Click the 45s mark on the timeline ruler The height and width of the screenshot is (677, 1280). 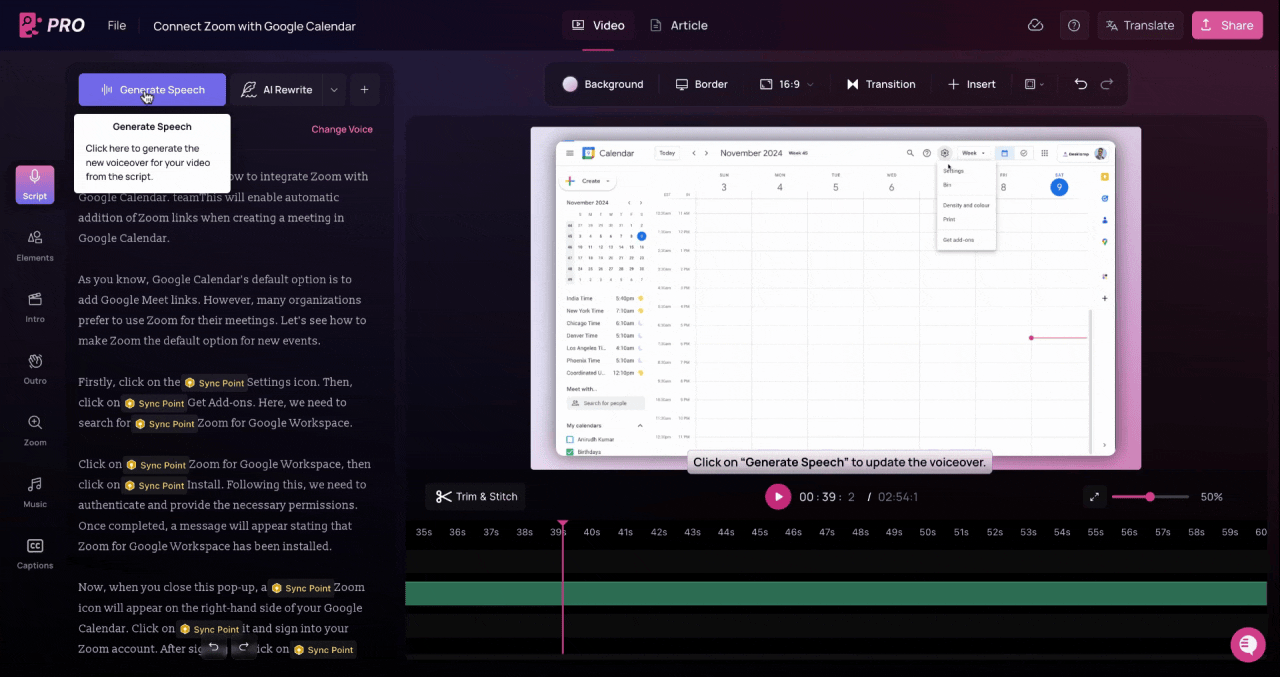click(x=759, y=532)
